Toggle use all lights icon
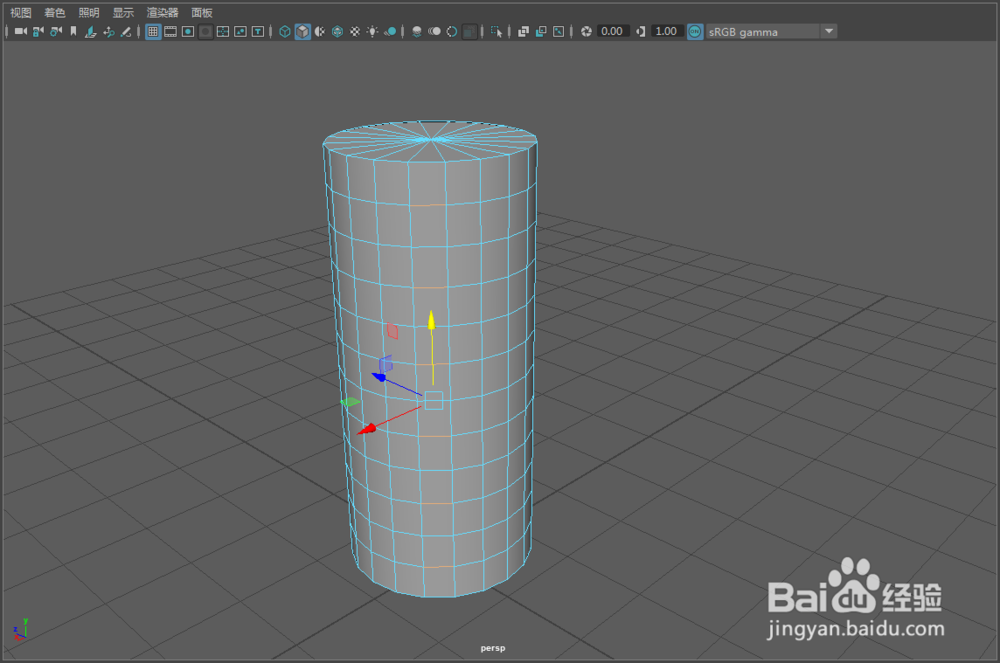Image resolution: width=1000 pixels, height=663 pixels. coord(372,31)
